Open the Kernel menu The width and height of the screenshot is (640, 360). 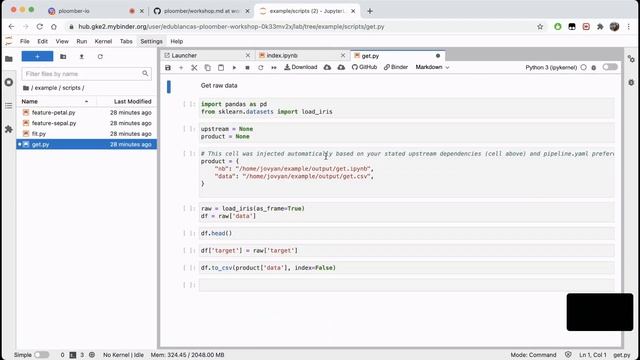coord(103,41)
